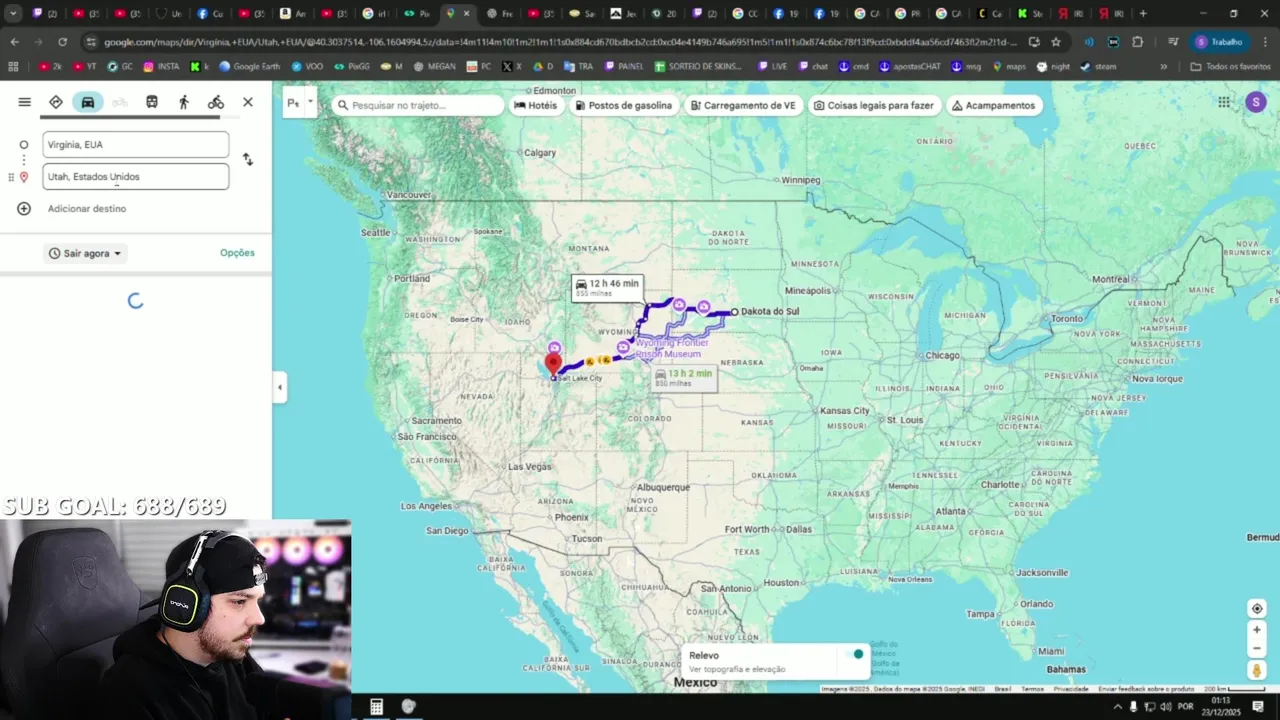The image size is (1280, 720).
Task: Collapse the side panel arrow
Action: (x=280, y=387)
